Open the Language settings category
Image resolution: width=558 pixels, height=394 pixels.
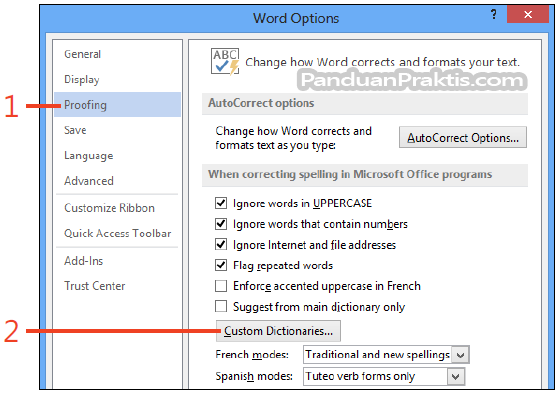(117, 156)
